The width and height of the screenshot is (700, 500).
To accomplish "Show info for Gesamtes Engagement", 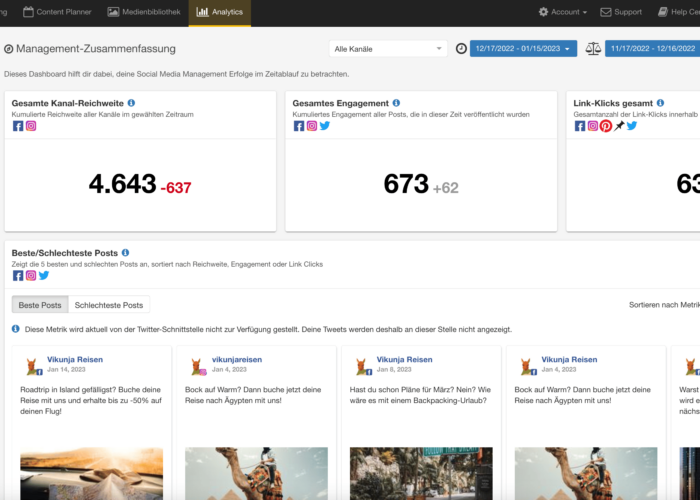I will point(396,103).
